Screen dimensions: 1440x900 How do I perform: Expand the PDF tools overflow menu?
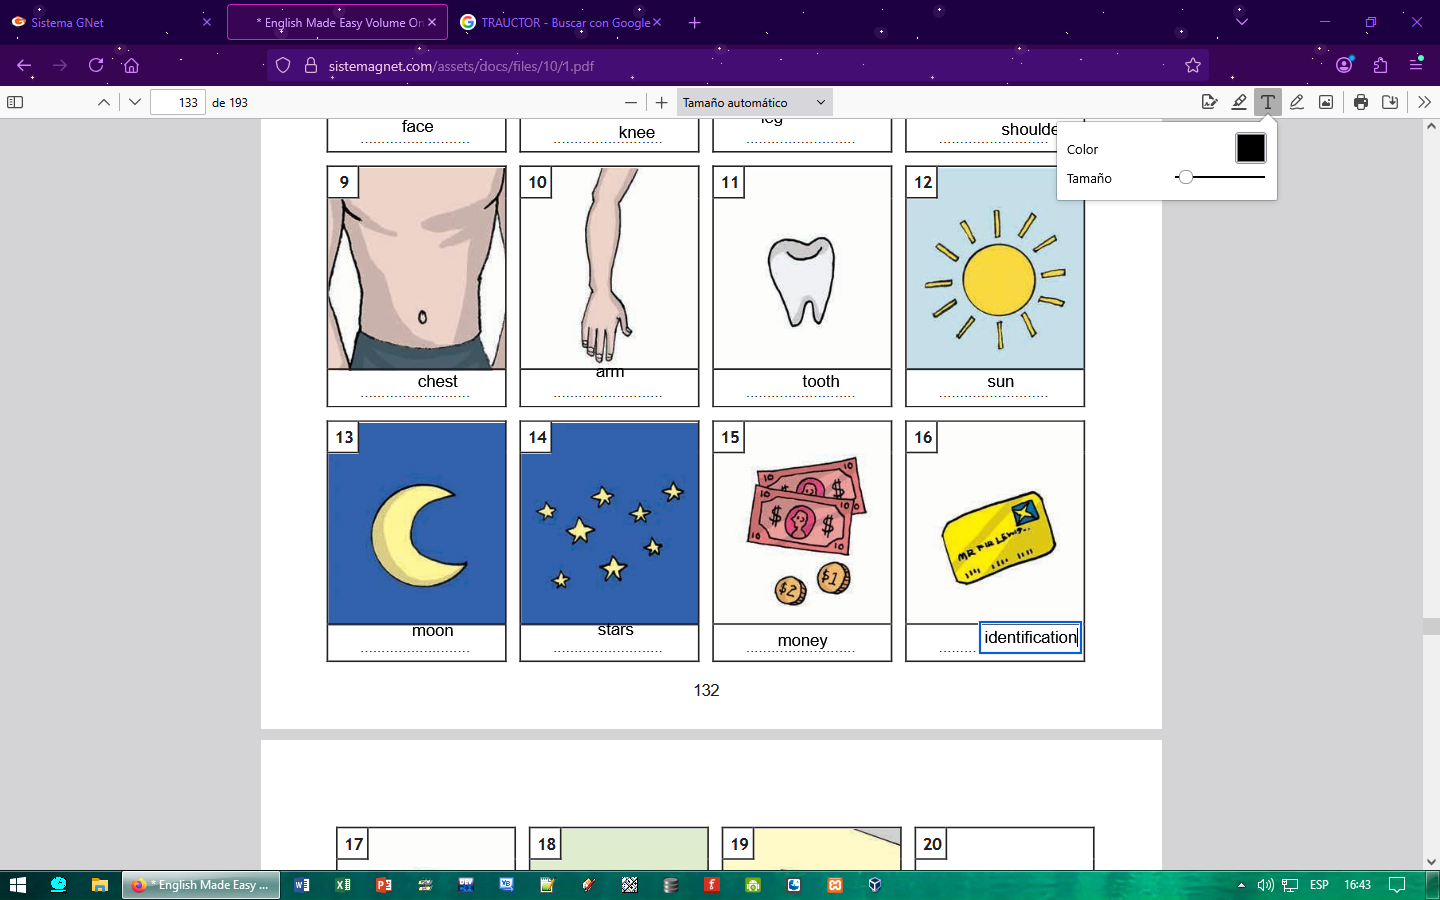(1424, 102)
